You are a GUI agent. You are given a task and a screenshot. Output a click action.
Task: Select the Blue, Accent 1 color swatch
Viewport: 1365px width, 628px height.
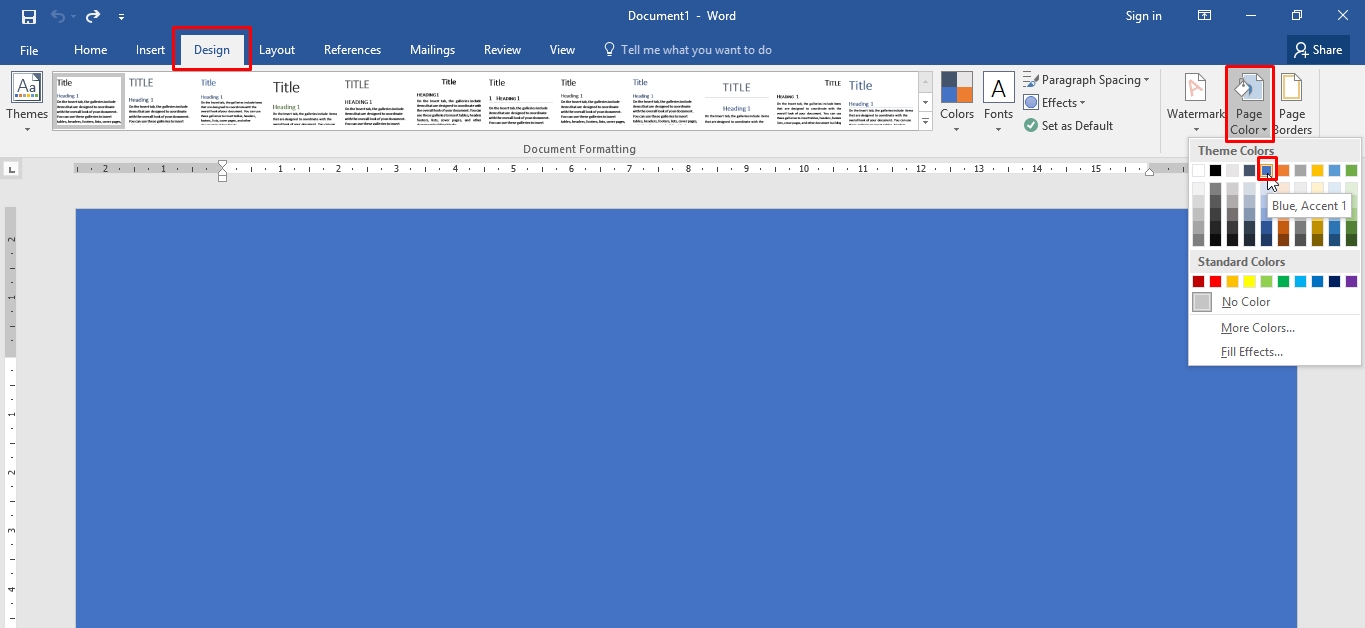(1268, 169)
